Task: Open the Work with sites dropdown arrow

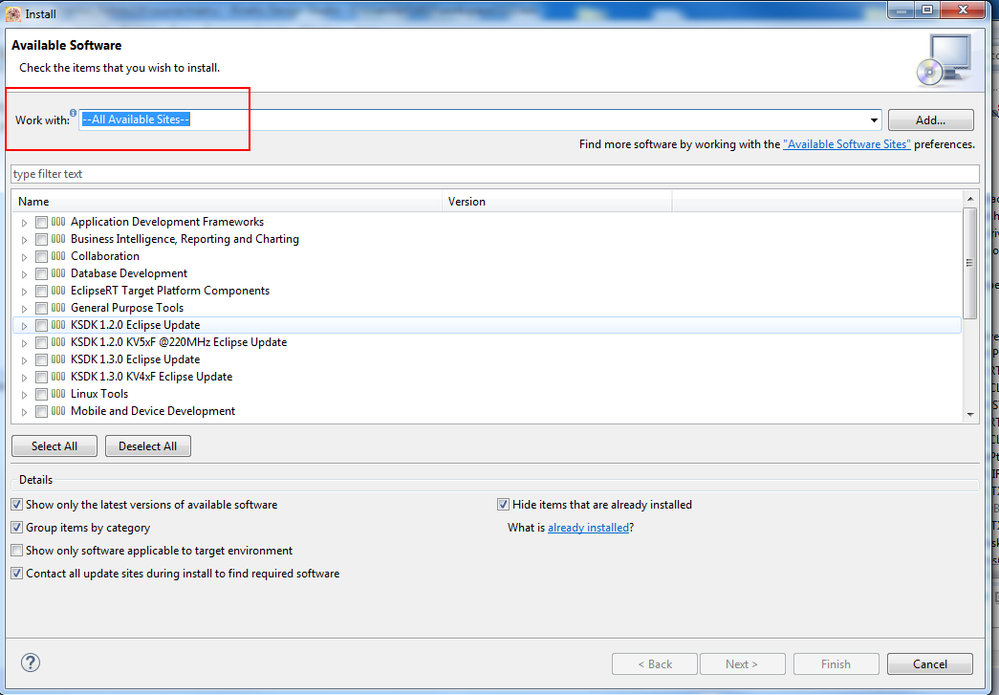Action: click(874, 120)
